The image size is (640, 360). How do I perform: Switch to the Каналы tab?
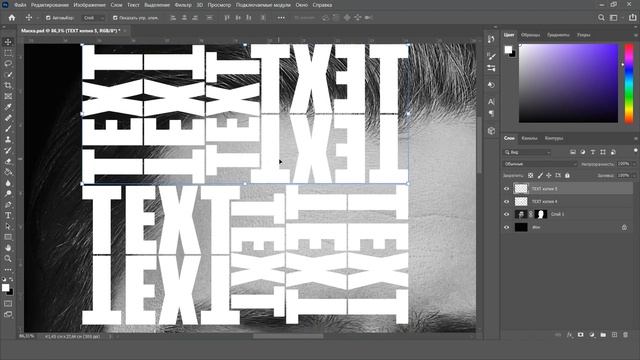click(x=529, y=138)
